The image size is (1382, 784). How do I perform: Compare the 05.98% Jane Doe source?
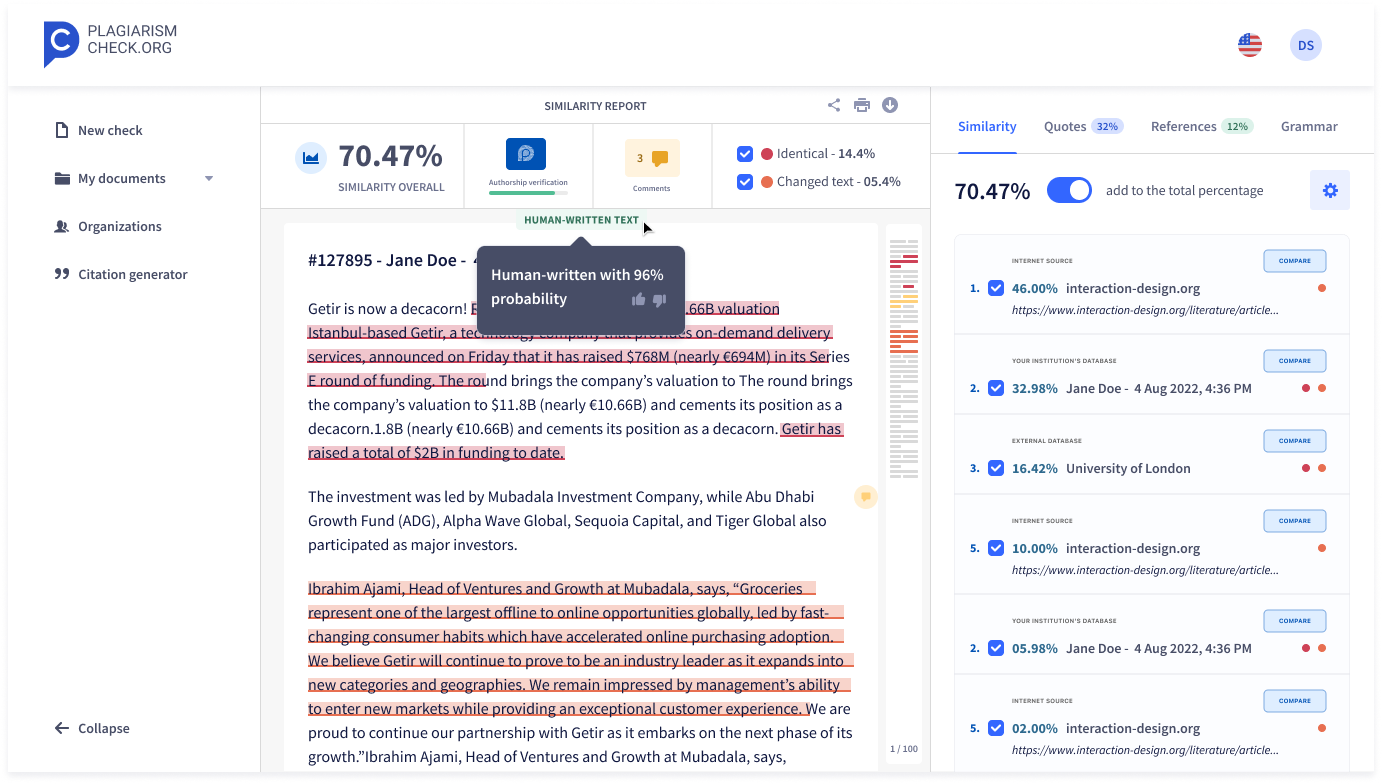1295,621
